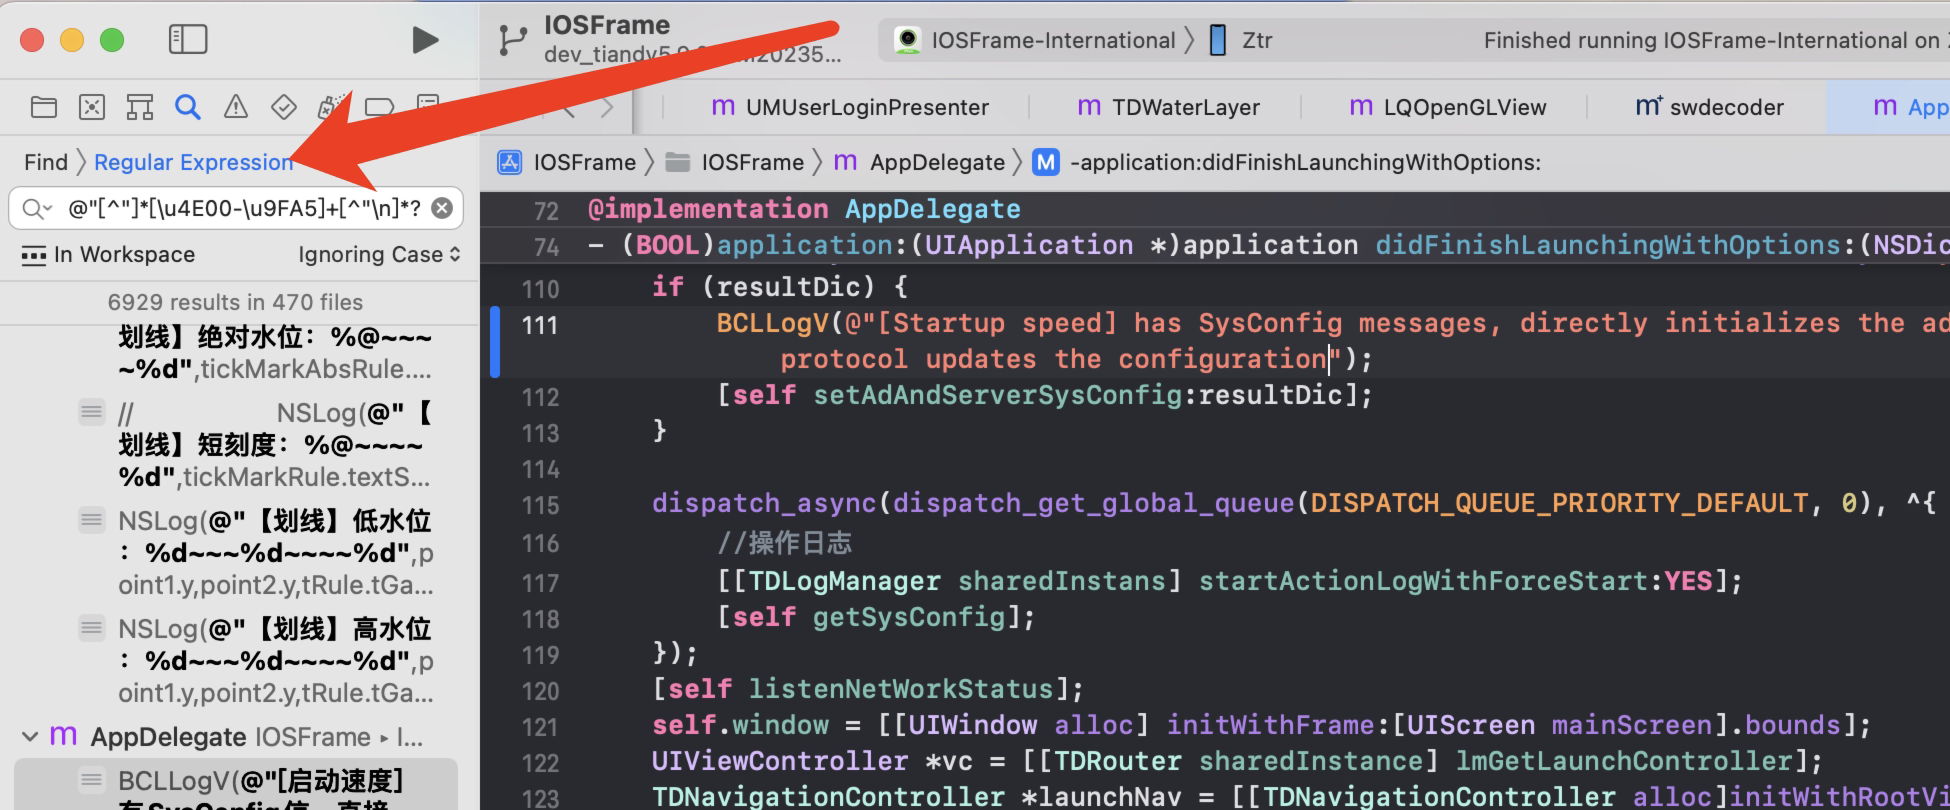
Task: Open the Symbol navigator
Action: pyautogui.click(x=140, y=107)
